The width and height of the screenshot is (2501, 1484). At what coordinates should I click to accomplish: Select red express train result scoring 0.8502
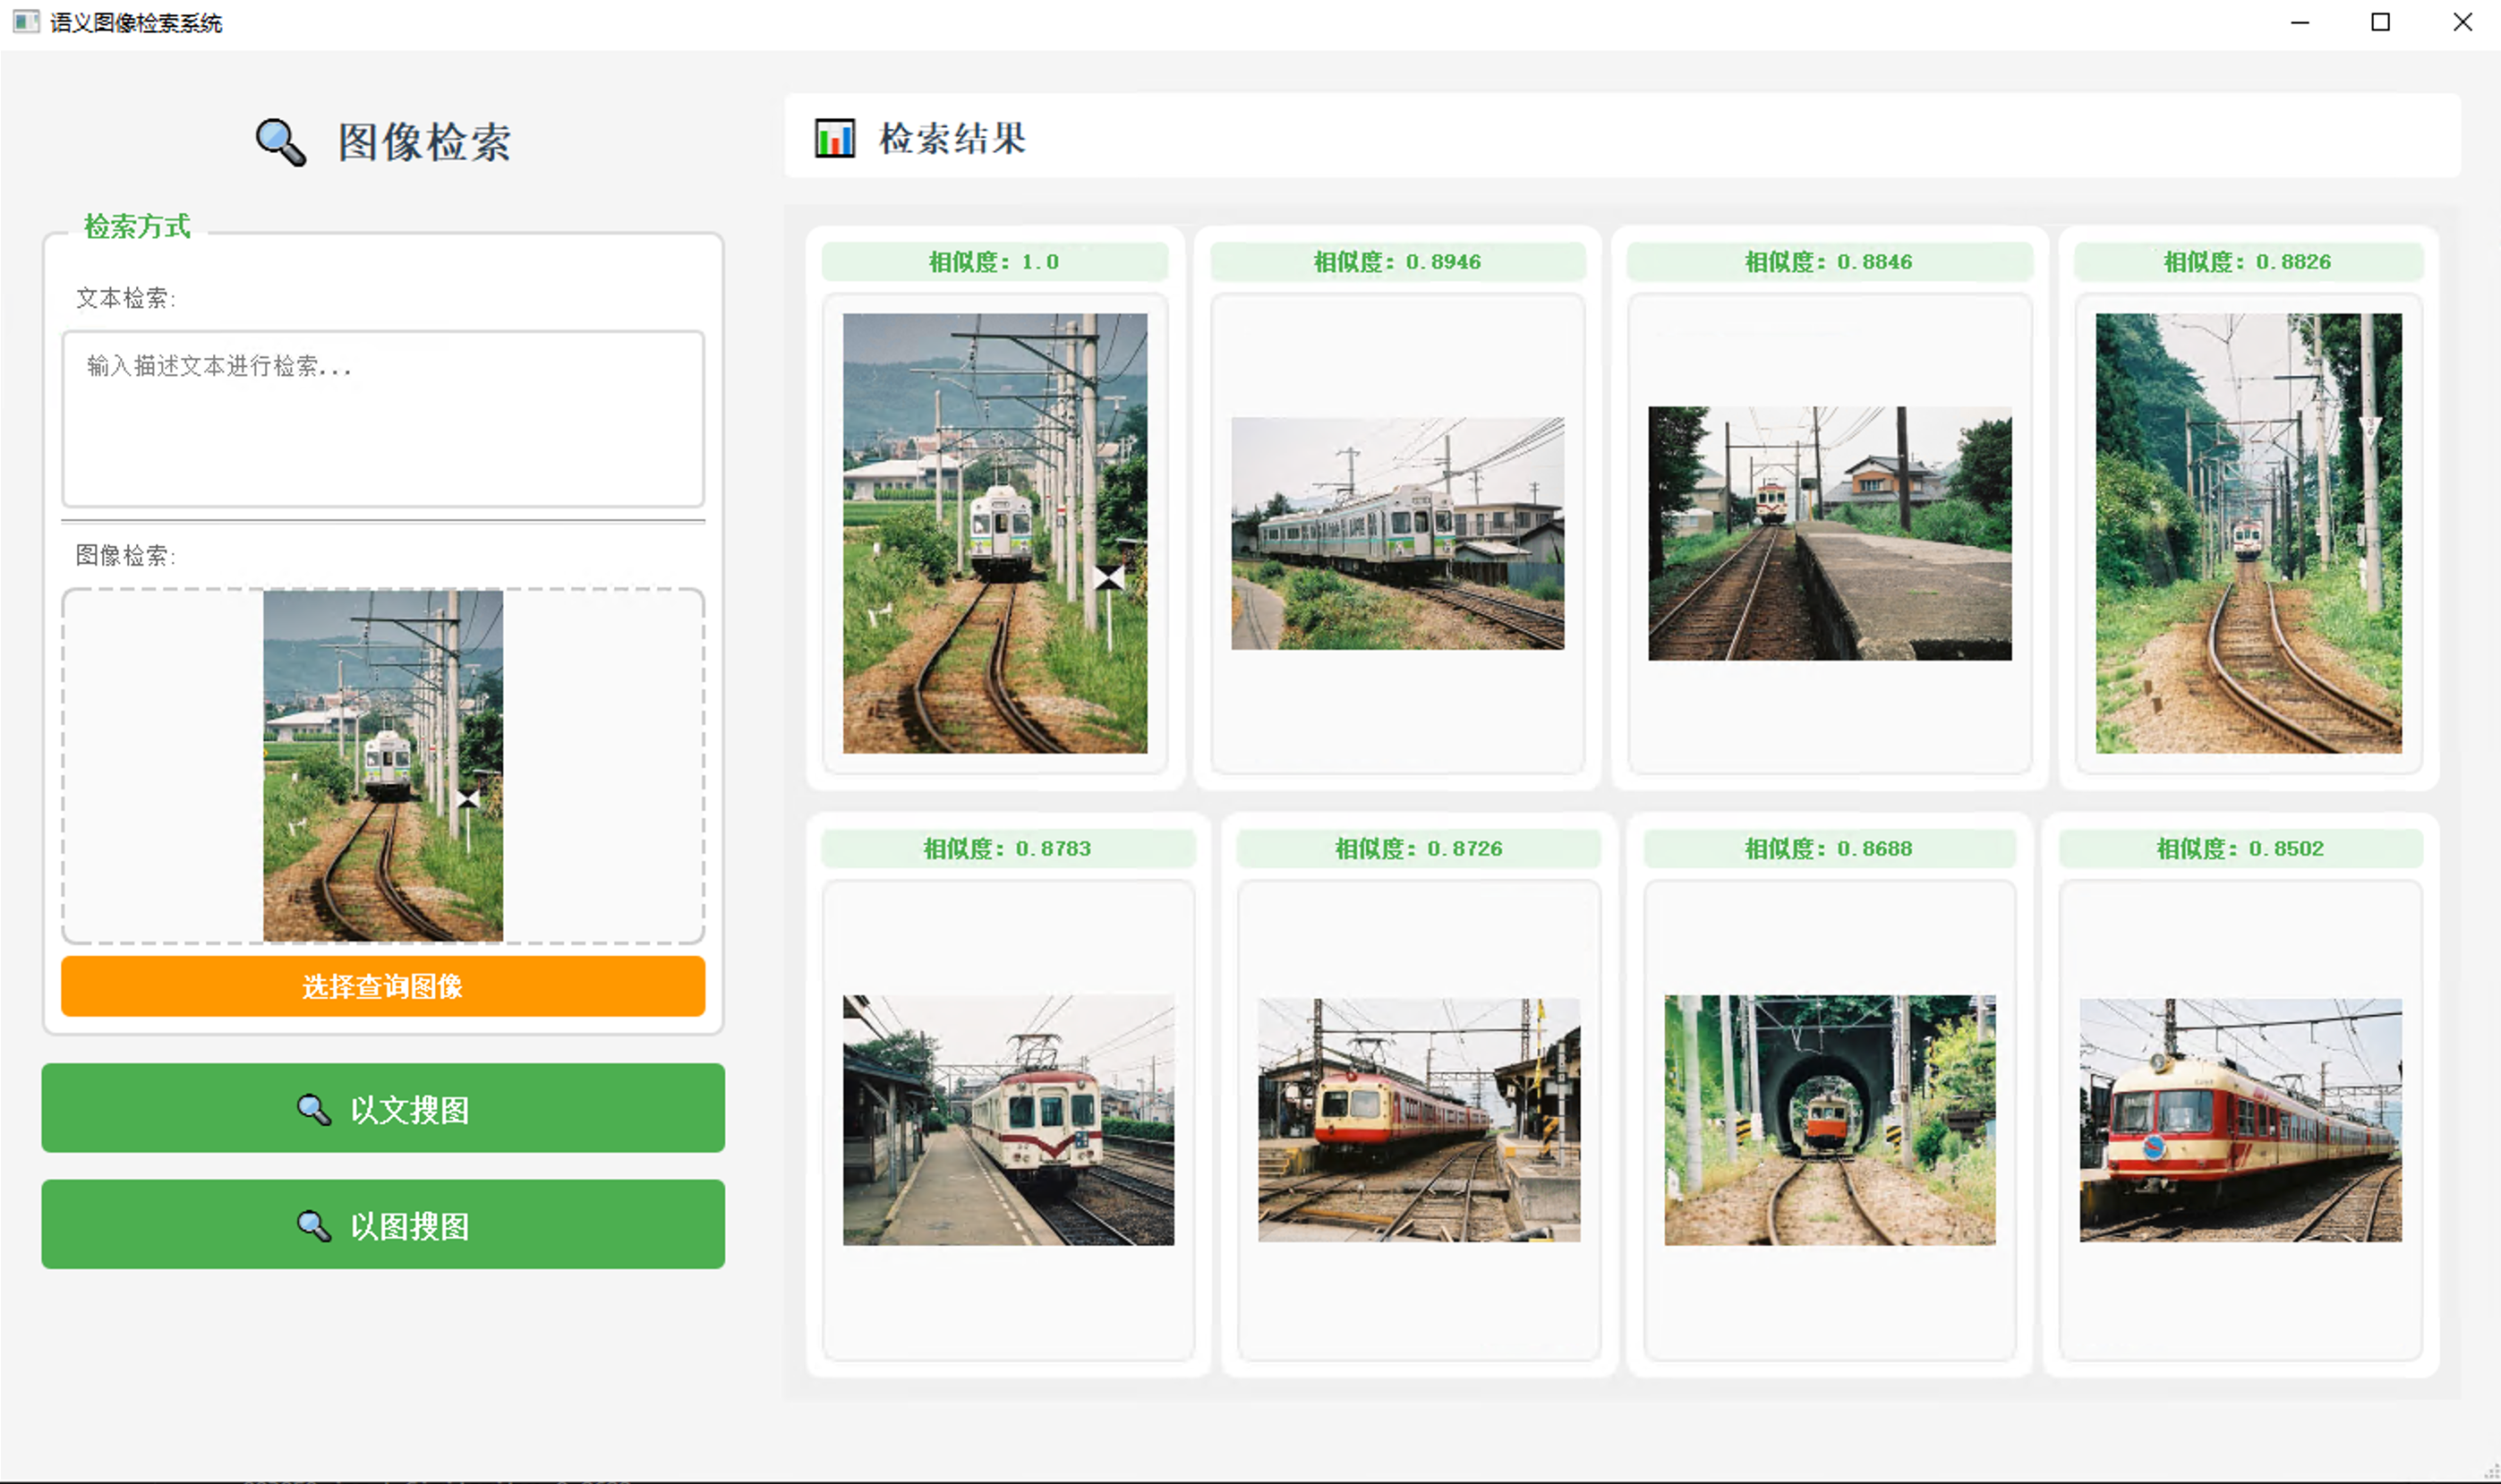tap(2240, 1120)
